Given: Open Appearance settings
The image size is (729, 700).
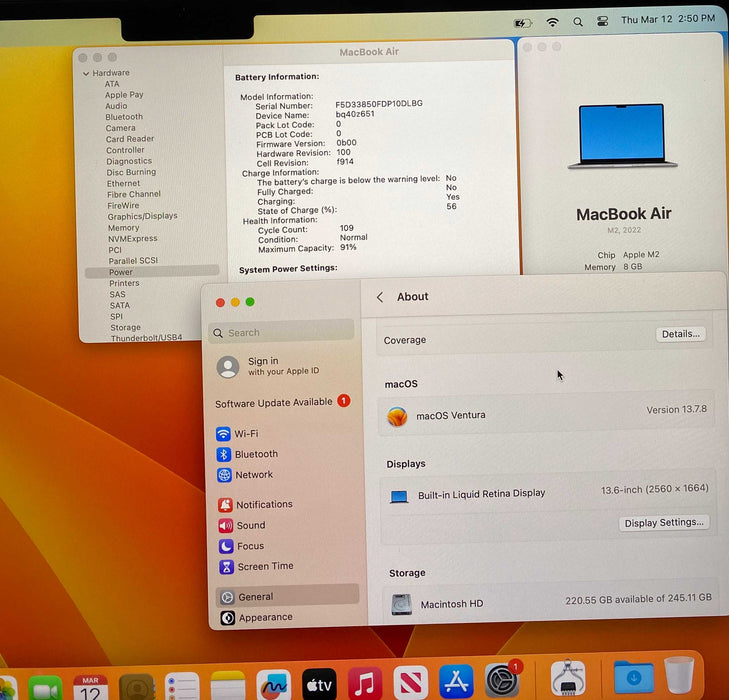Looking at the screenshot, I should point(257,617).
